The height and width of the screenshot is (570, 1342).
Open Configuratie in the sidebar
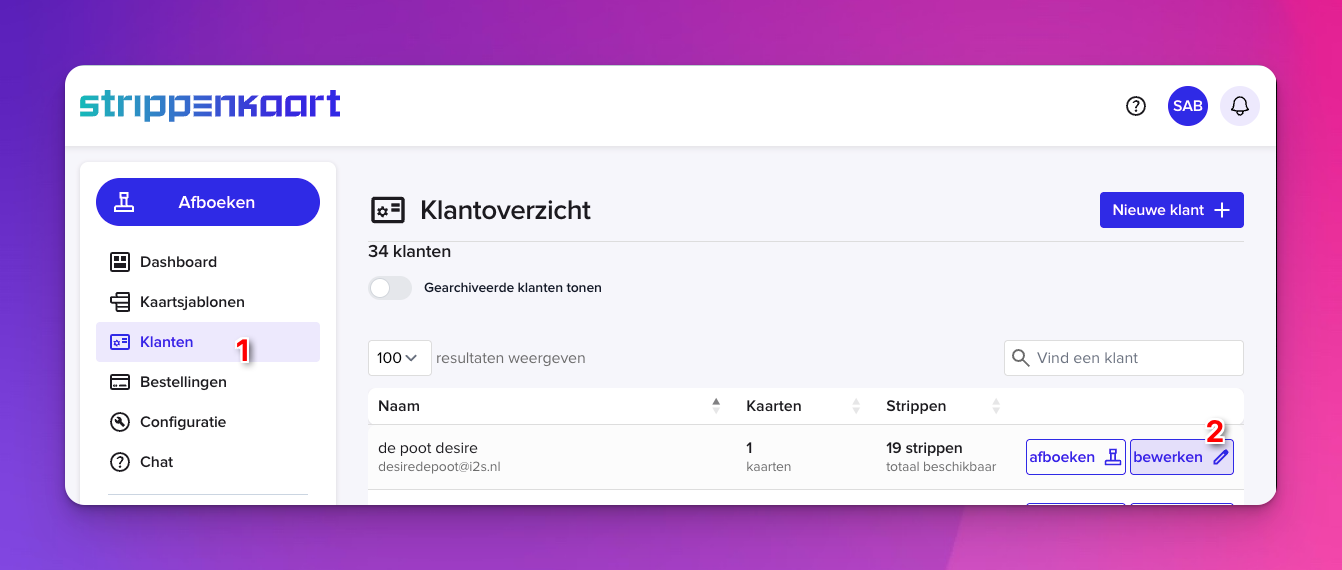(183, 422)
